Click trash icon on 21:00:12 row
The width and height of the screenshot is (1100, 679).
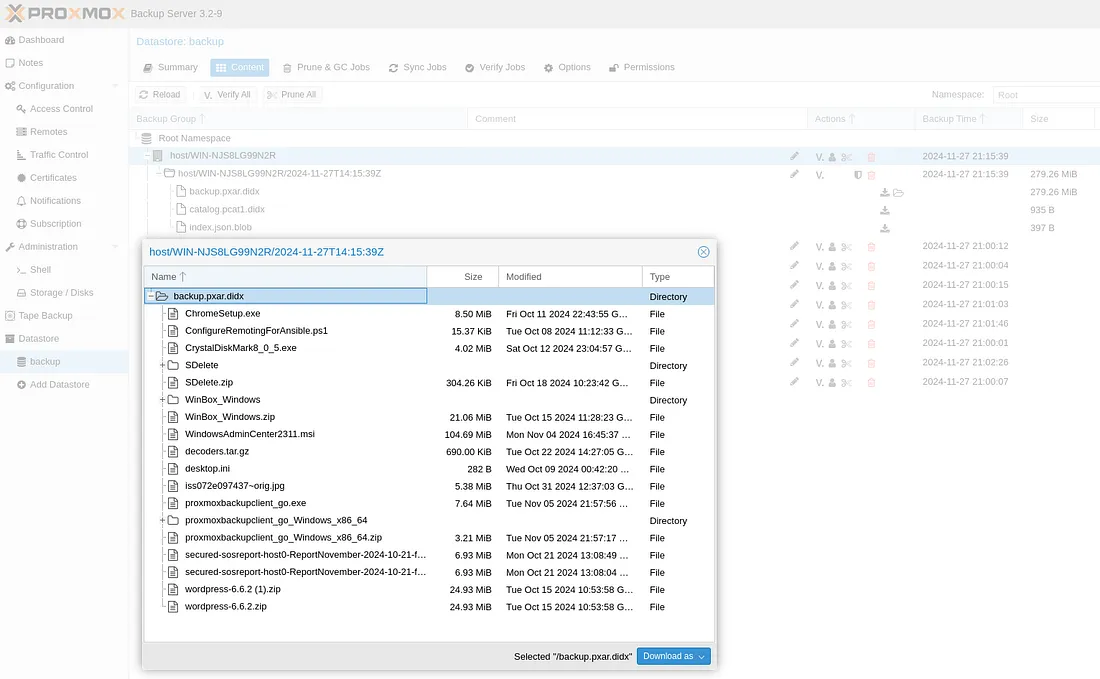click(x=871, y=247)
